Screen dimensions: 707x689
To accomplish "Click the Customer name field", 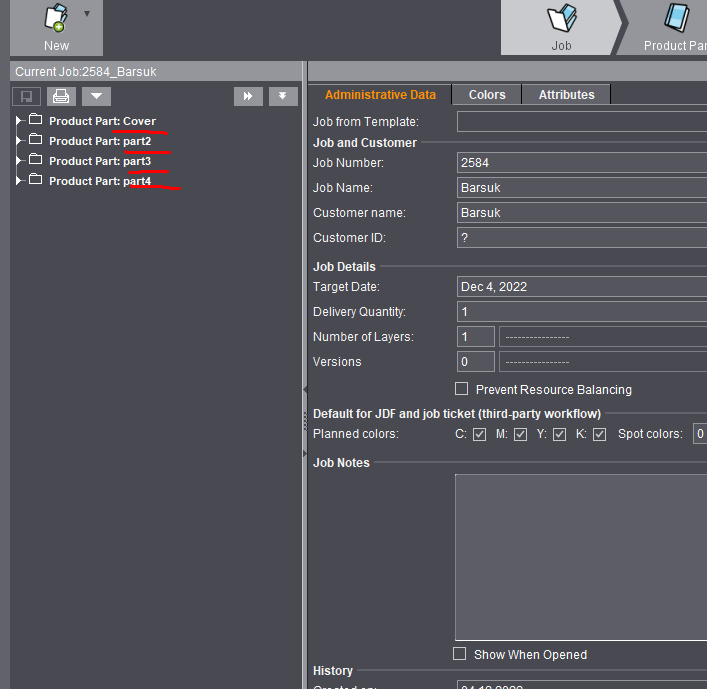I will click(582, 212).
